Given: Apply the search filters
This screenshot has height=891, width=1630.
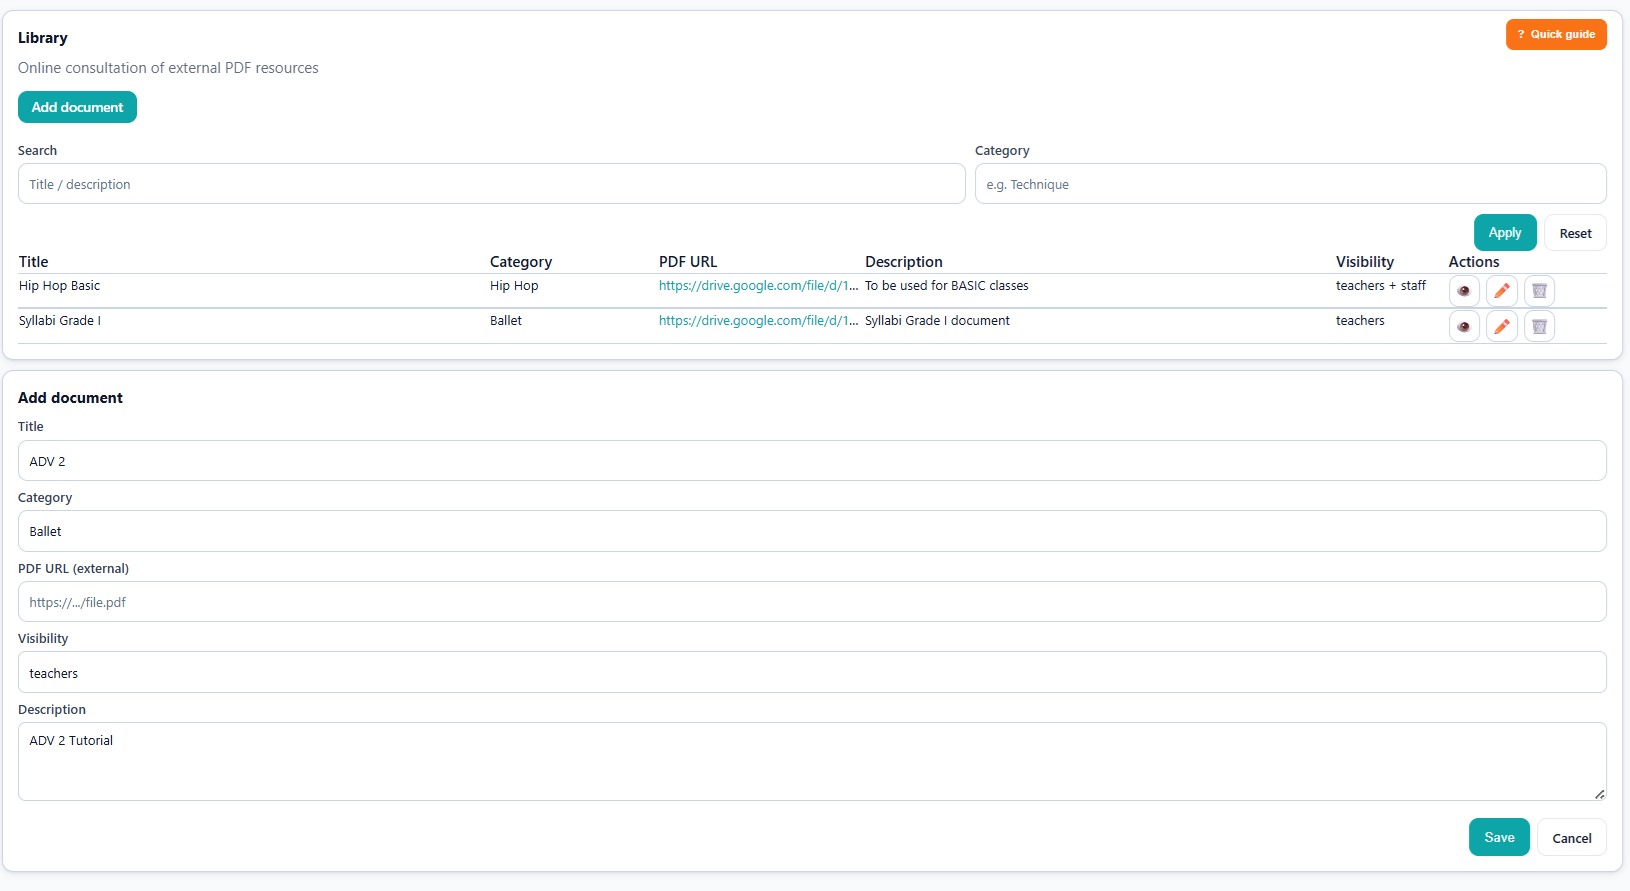Looking at the screenshot, I should 1504,233.
